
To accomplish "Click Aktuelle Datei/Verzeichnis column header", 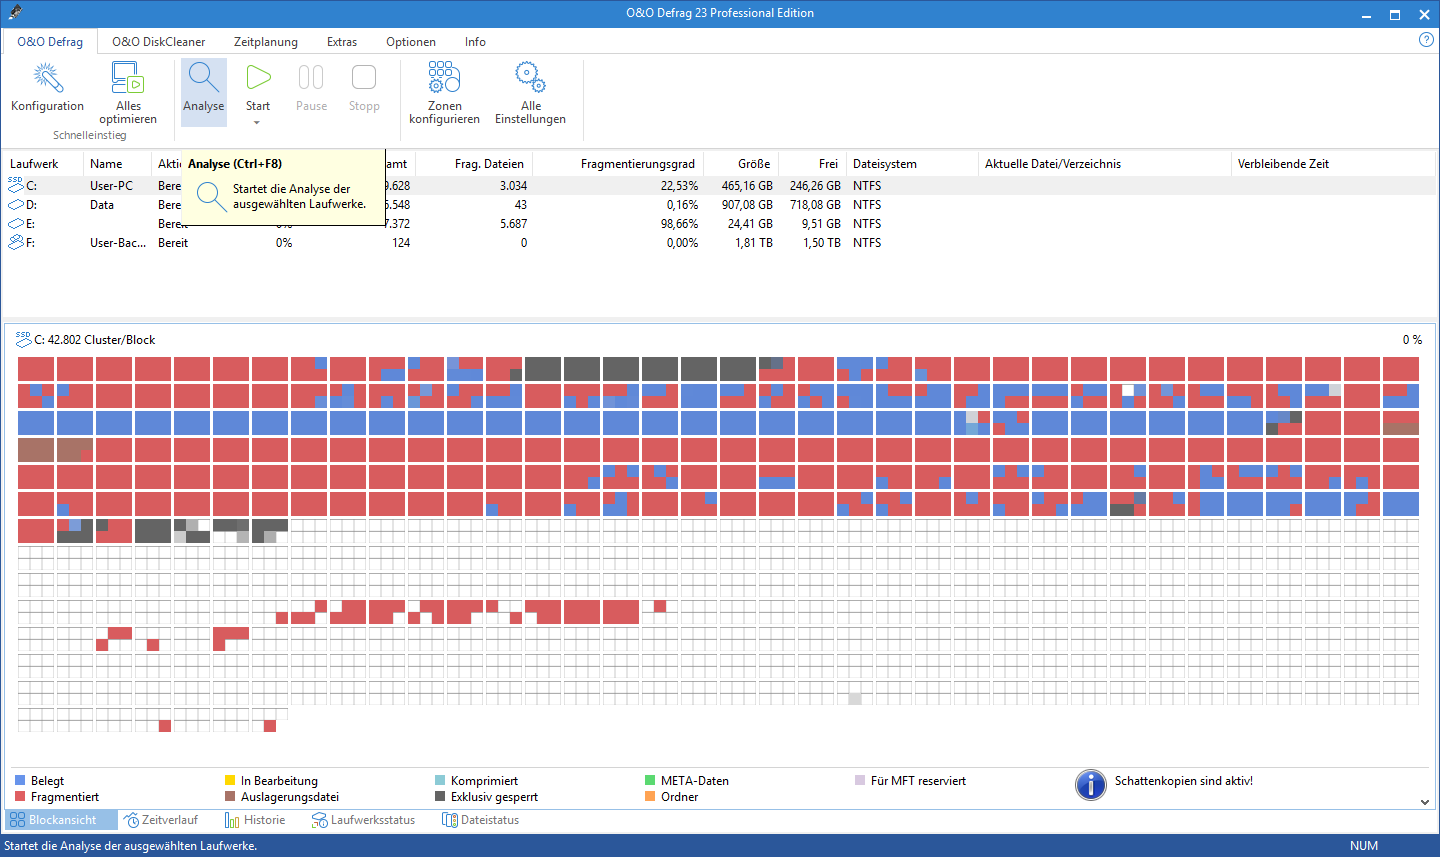I will 1105,164.
